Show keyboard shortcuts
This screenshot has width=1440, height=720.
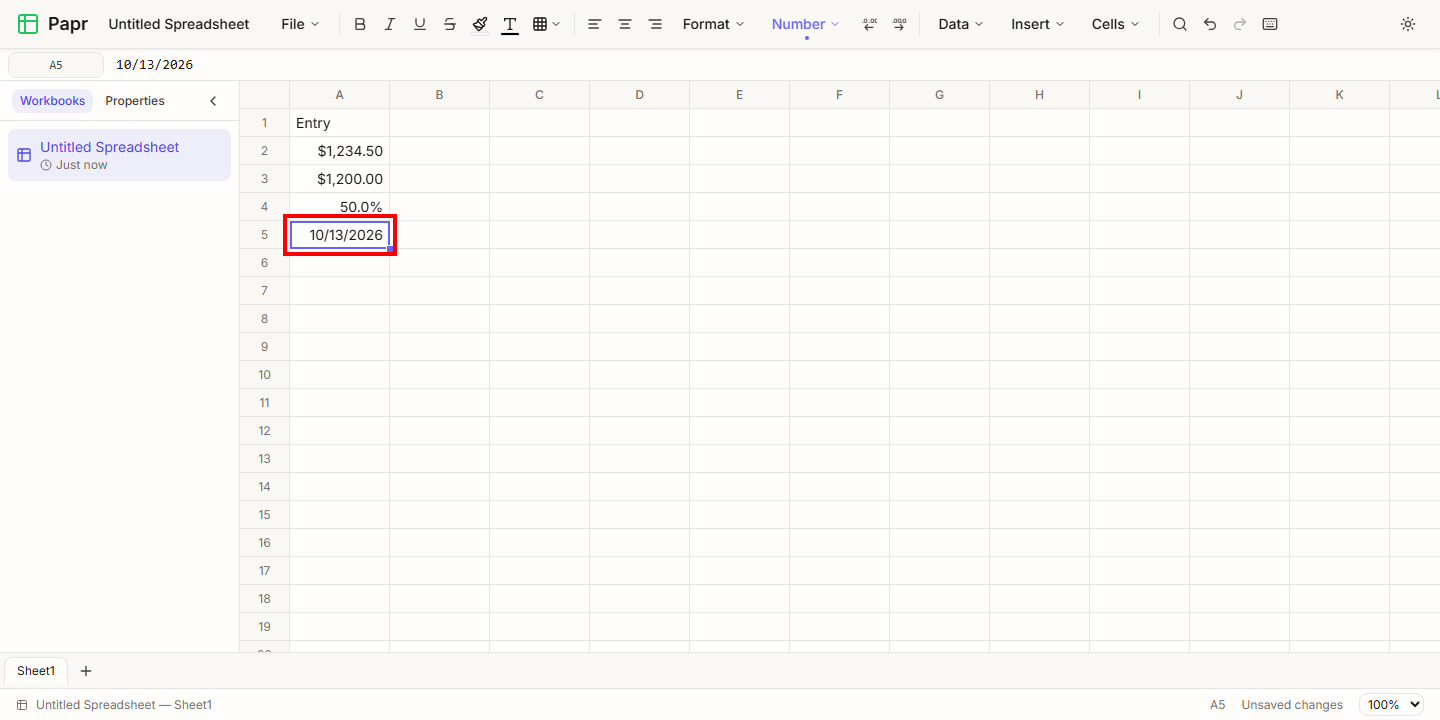pyautogui.click(x=1270, y=24)
